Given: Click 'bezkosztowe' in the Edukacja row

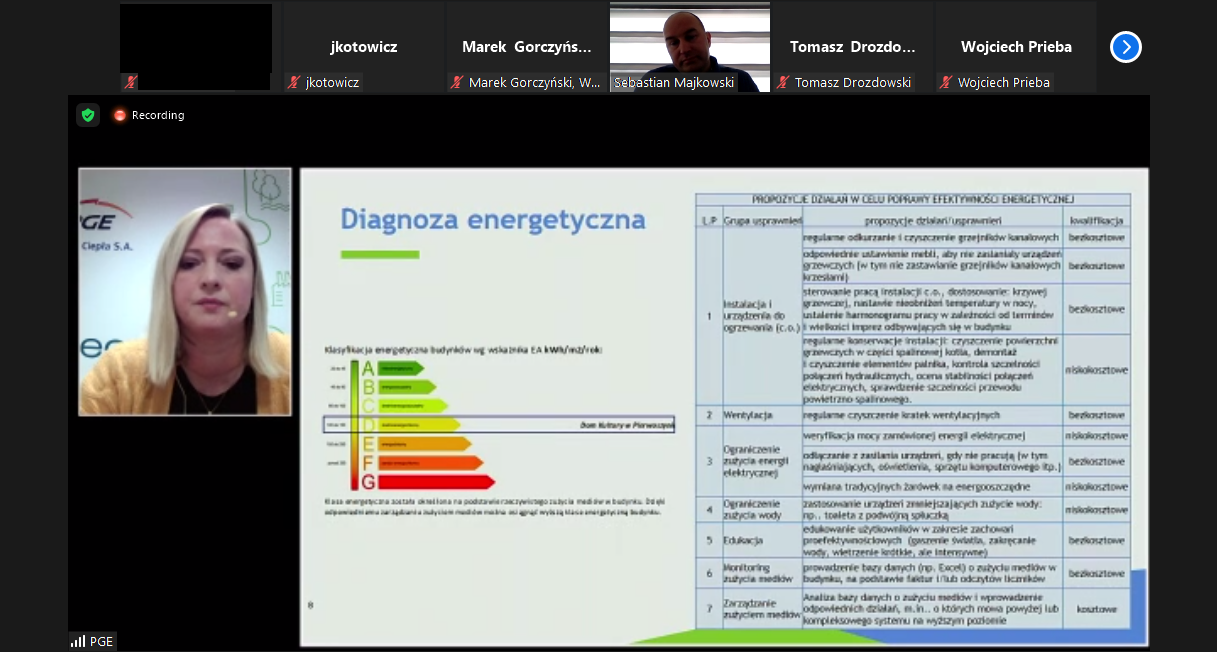Looking at the screenshot, I should [1096, 540].
